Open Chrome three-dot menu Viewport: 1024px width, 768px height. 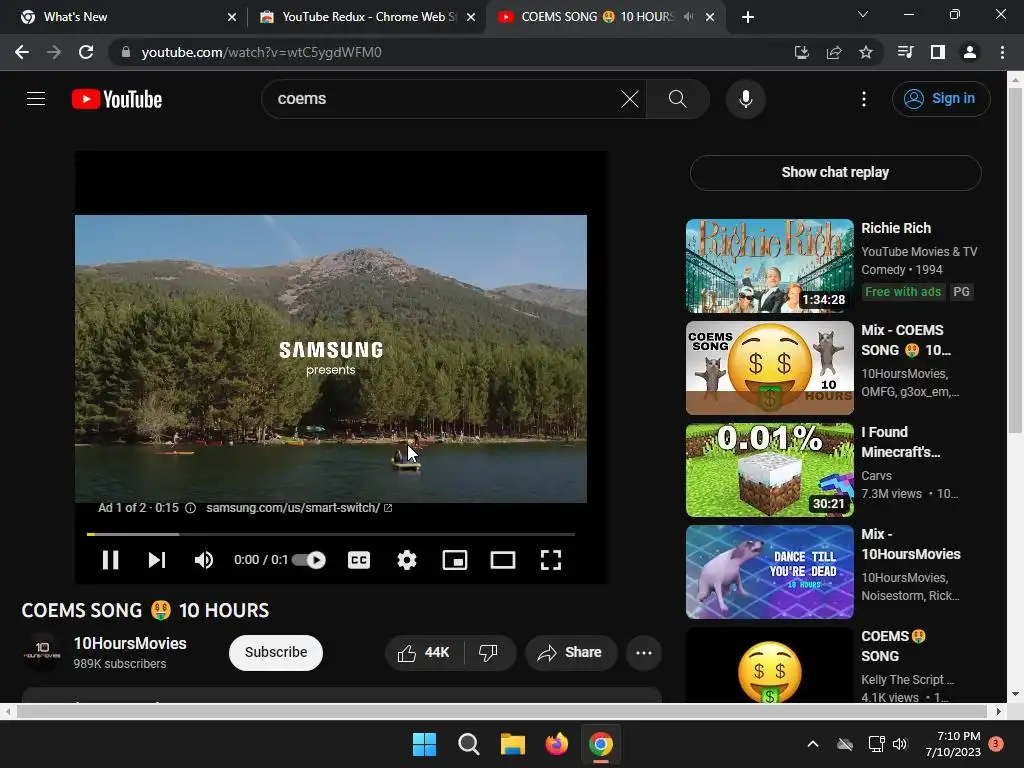click(1002, 52)
